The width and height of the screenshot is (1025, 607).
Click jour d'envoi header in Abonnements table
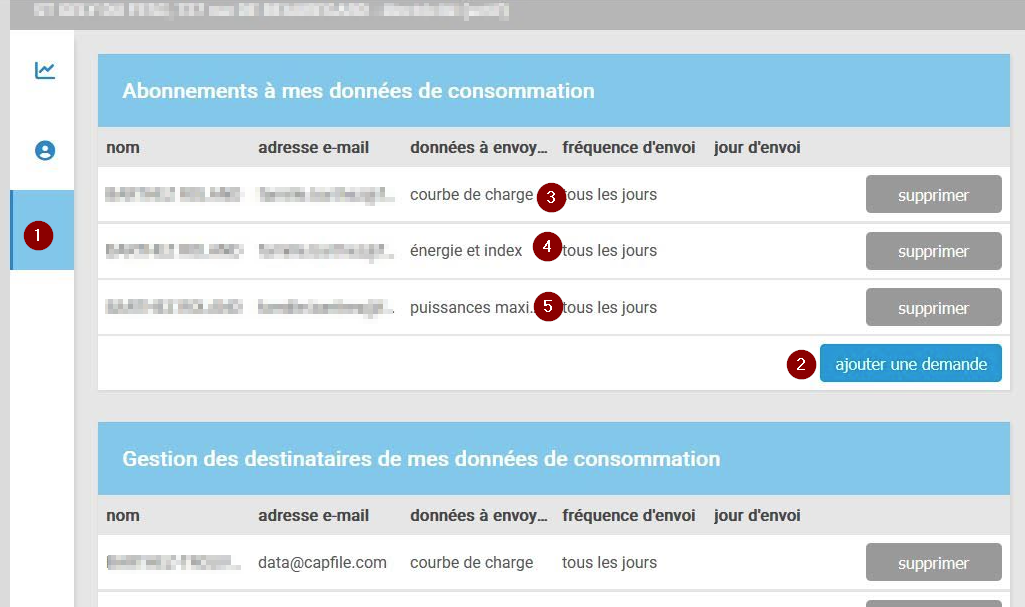click(x=757, y=148)
